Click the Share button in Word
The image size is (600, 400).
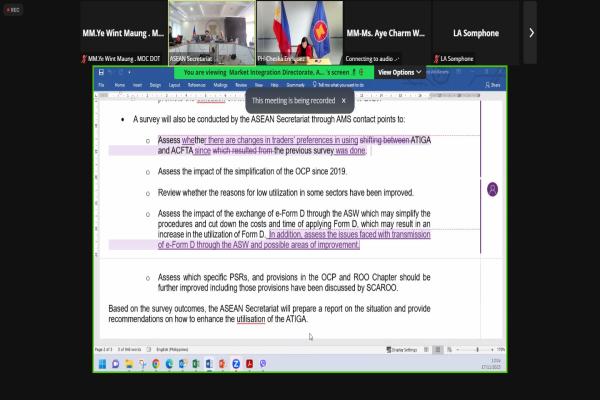click(493, 85)
